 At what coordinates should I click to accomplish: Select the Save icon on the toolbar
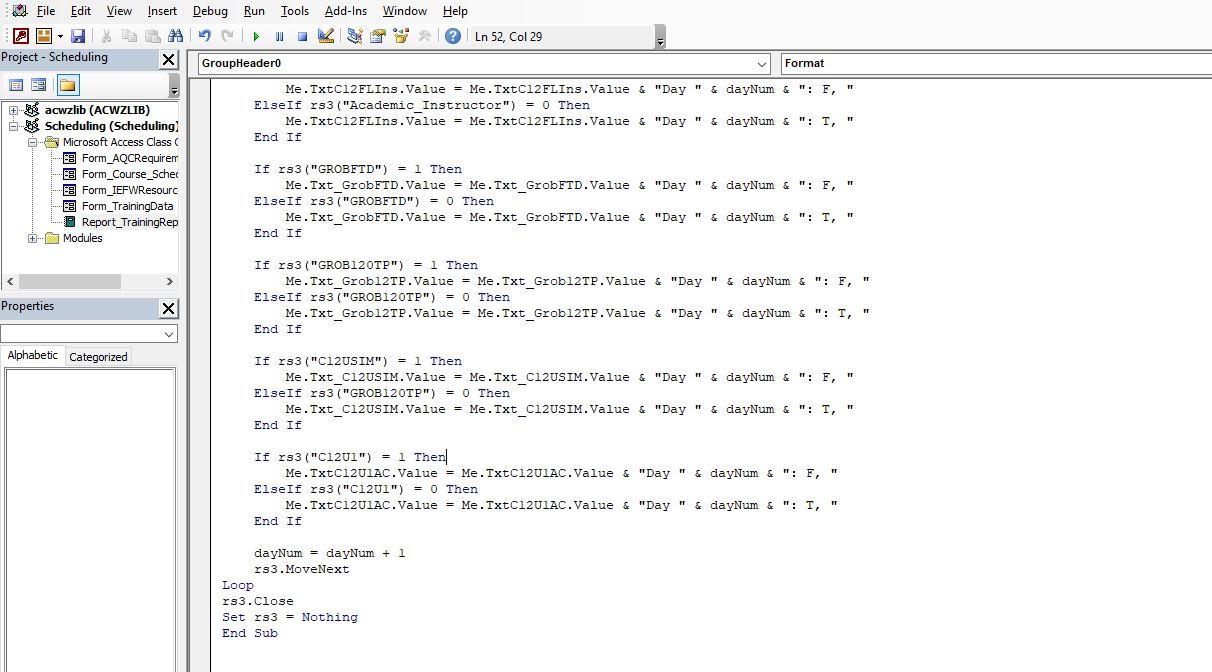click(x=80, y=35)
